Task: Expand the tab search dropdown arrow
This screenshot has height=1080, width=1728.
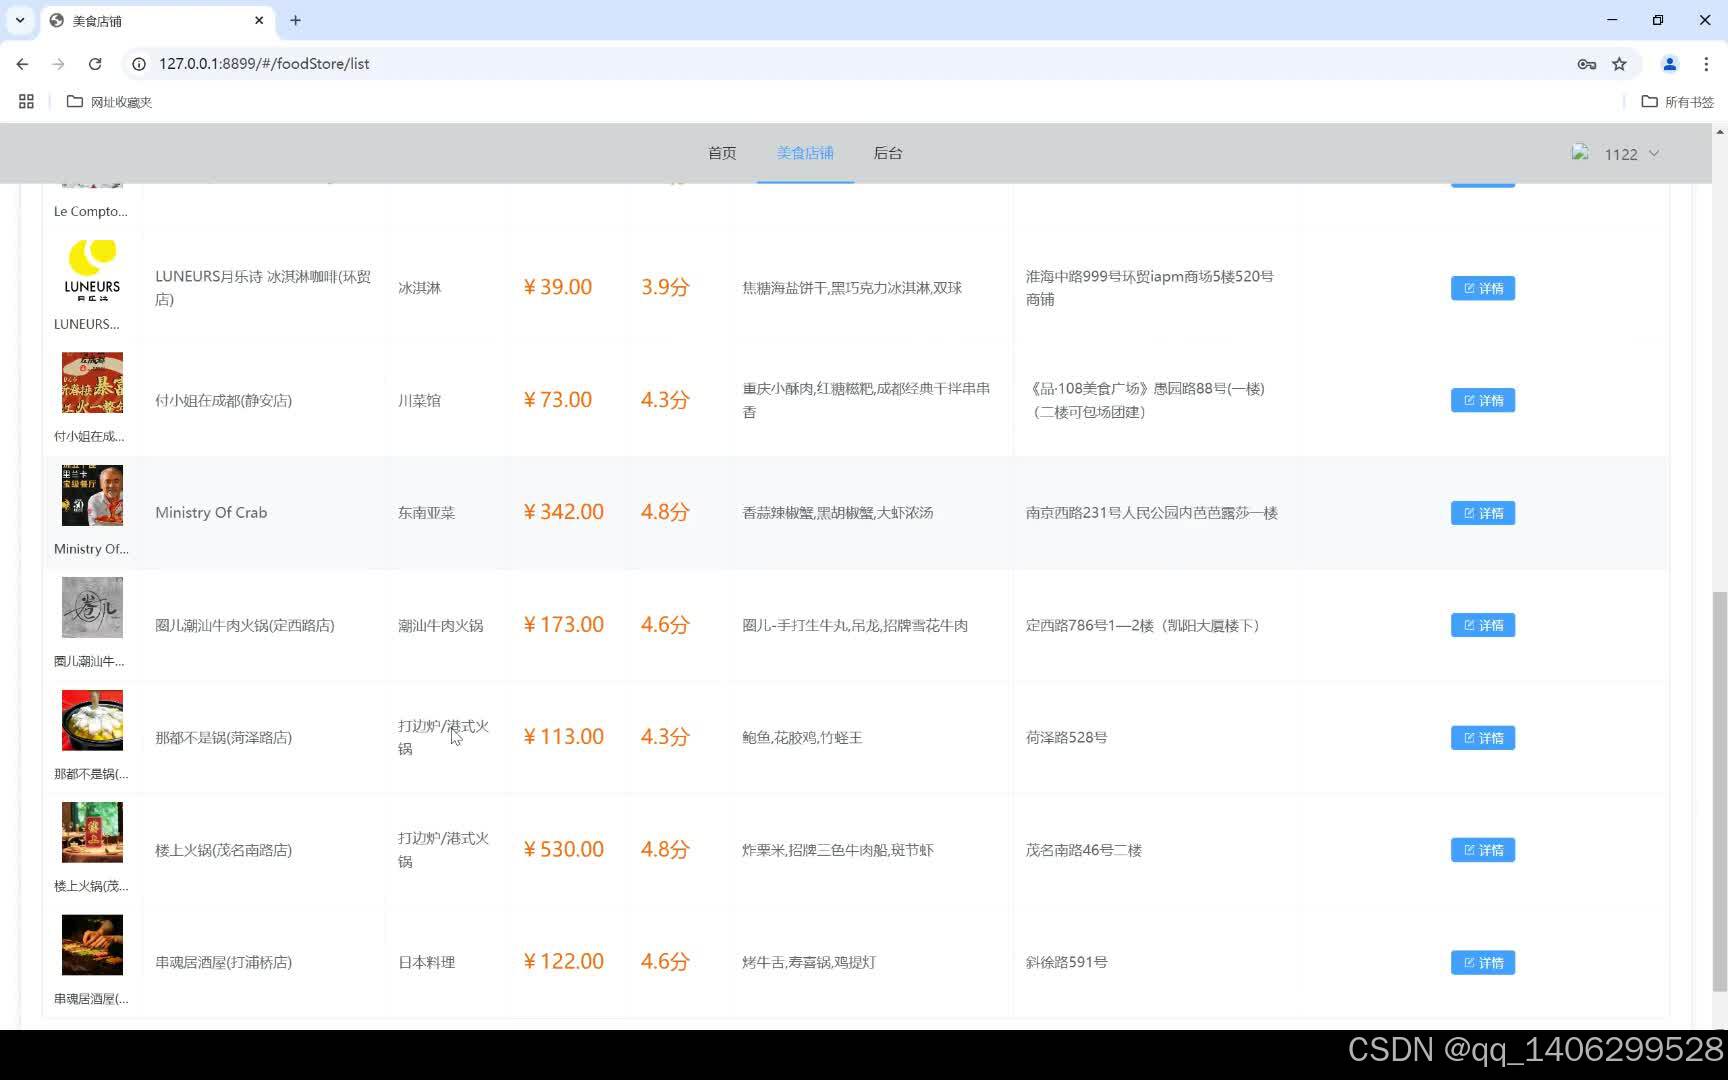Action: 20,20
